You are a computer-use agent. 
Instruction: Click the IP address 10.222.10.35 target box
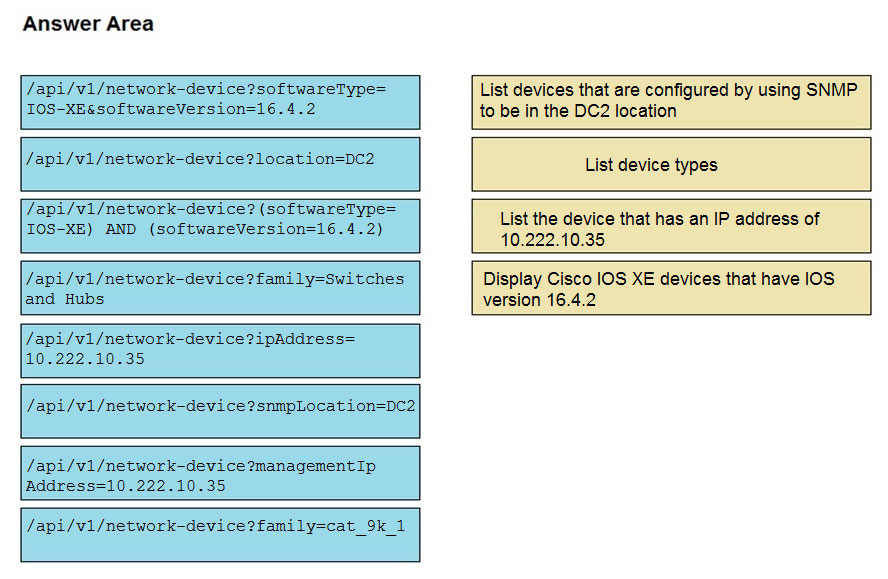(671, 226)
